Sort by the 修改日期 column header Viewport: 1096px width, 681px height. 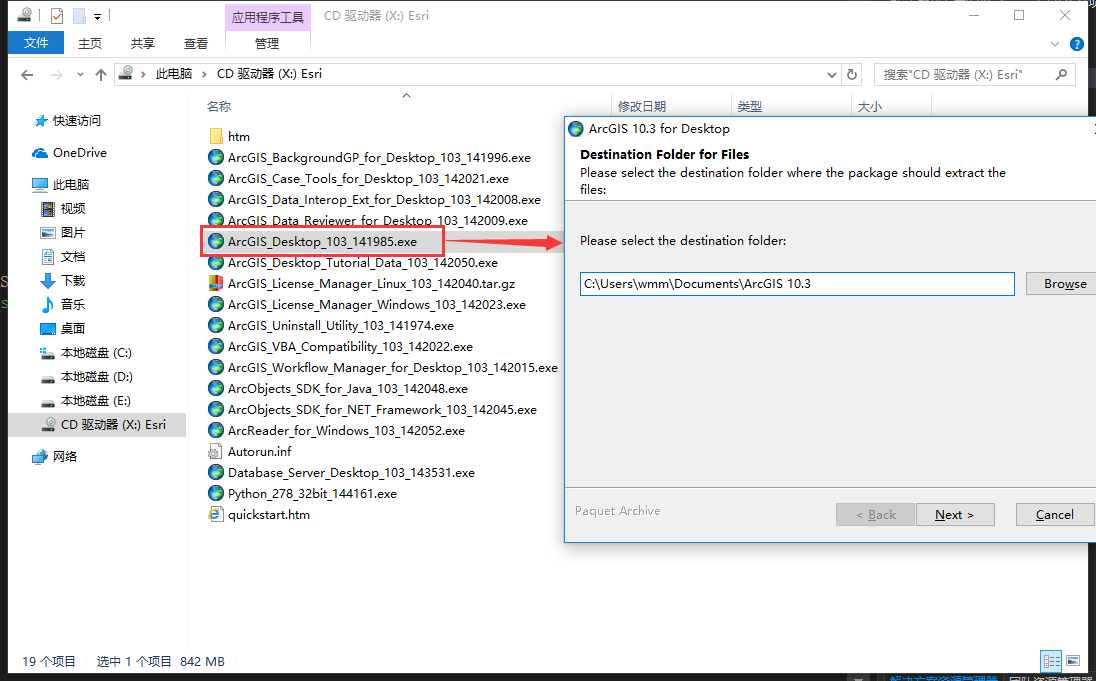[x=642, y=106]
